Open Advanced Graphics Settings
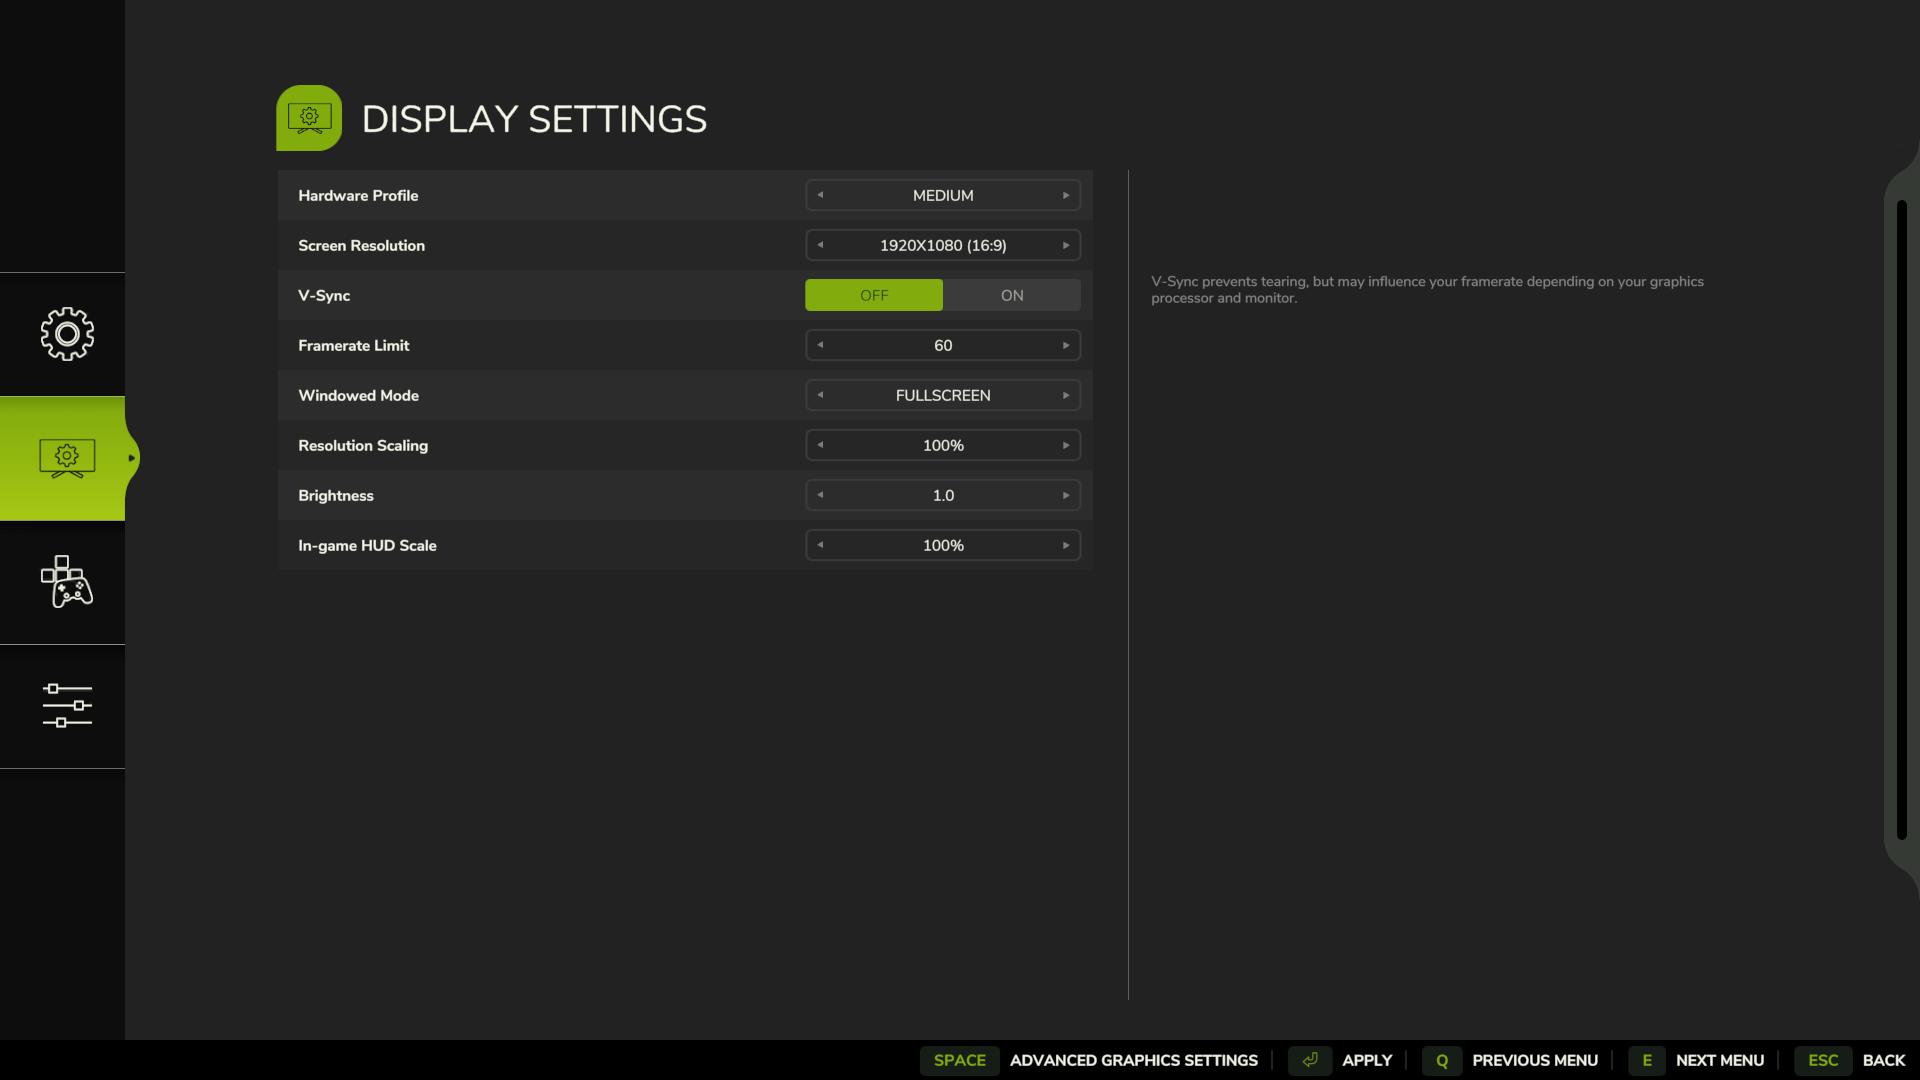Screen dimensions: 1920x1080 [1133, 1060]
